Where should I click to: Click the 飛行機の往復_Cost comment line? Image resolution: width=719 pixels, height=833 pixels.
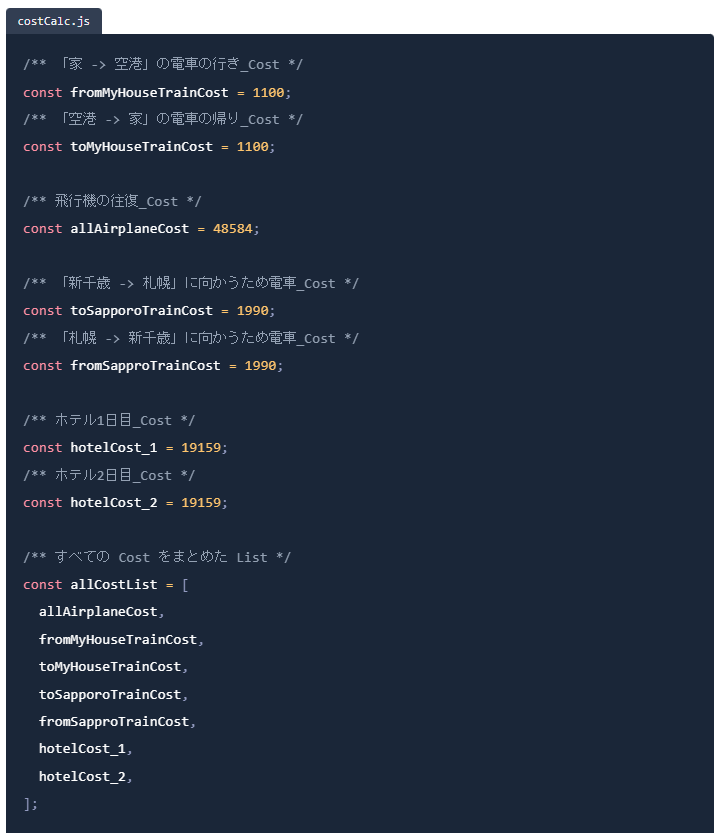tap(112, 201)
